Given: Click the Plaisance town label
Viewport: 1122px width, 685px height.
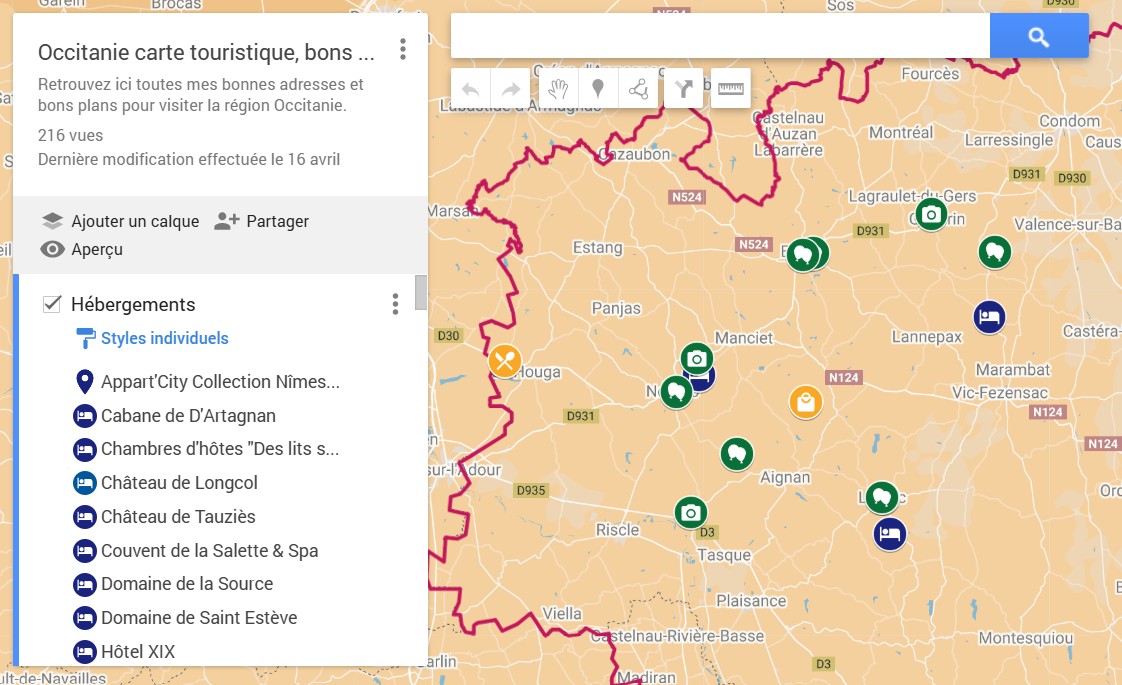Looking at the screenshot, I should pos(751,601).
